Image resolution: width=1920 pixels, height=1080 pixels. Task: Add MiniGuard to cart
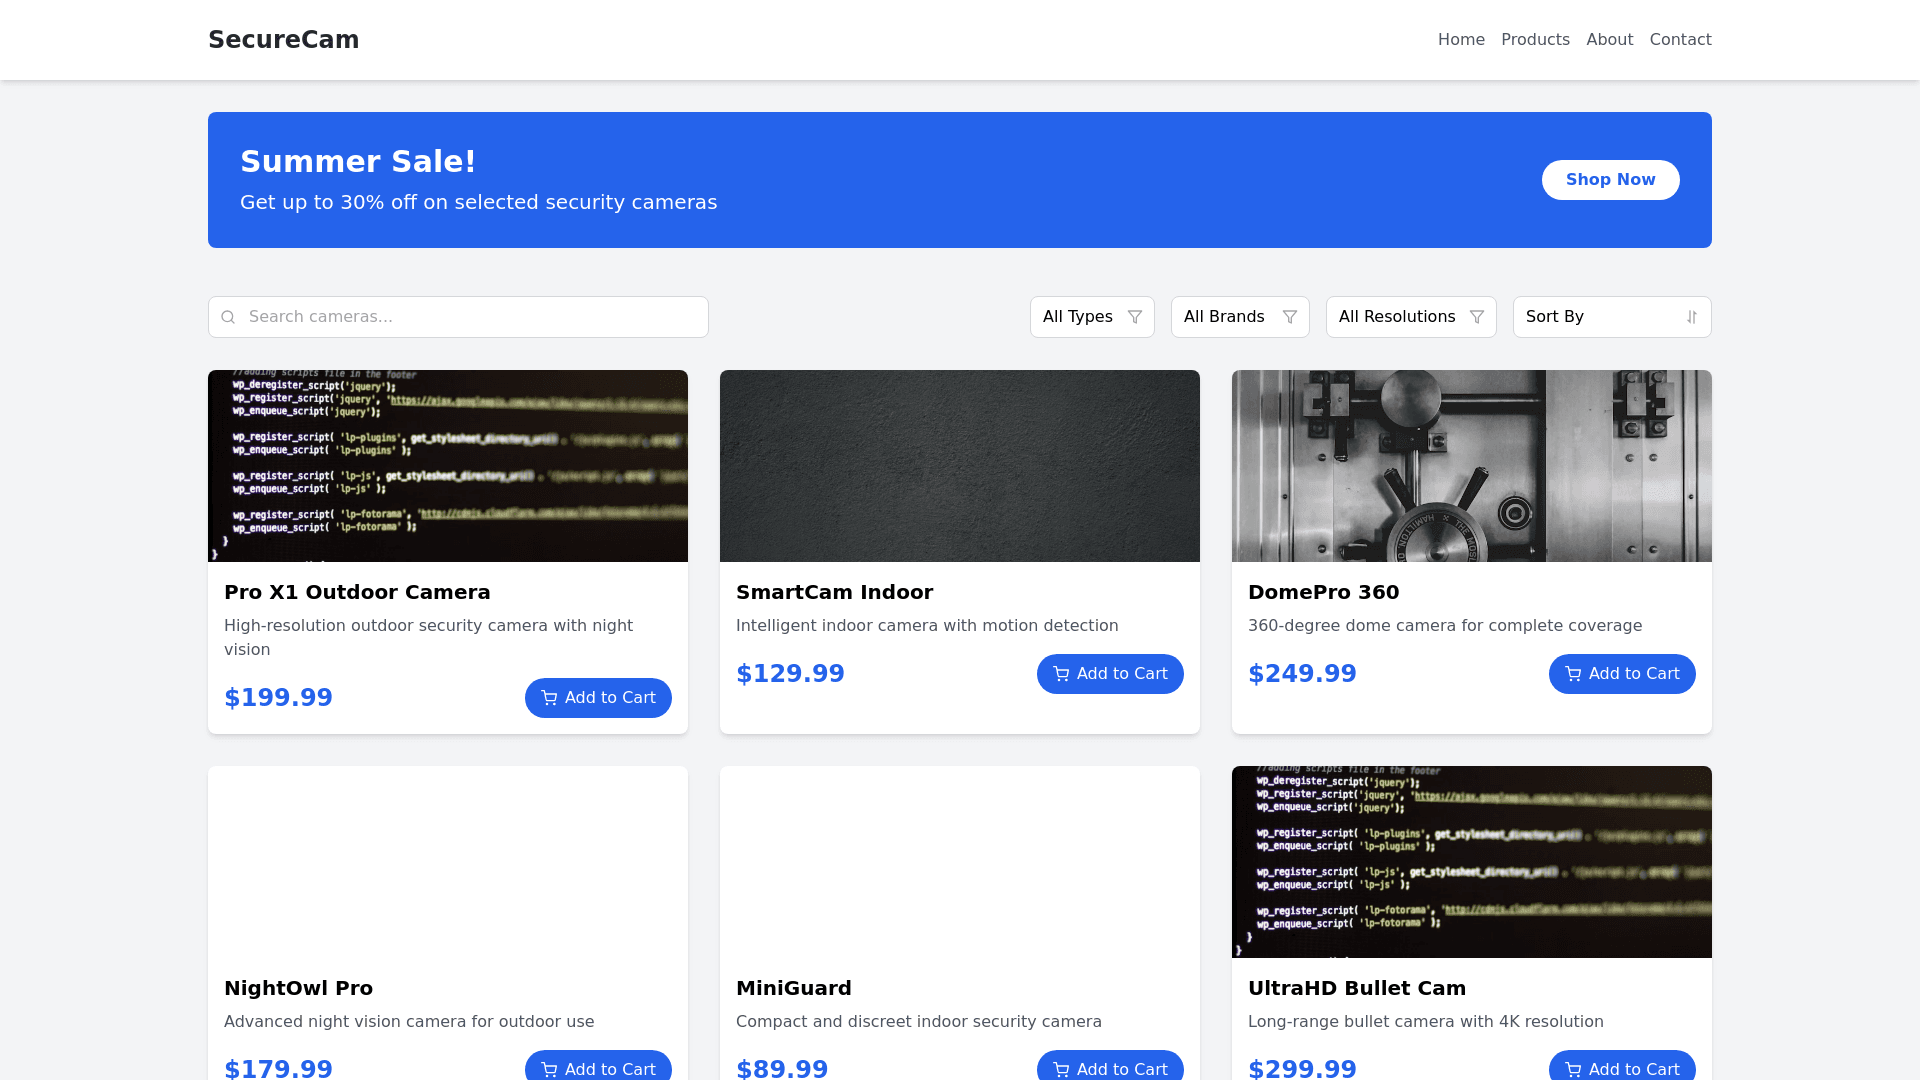point(1110,1066)
